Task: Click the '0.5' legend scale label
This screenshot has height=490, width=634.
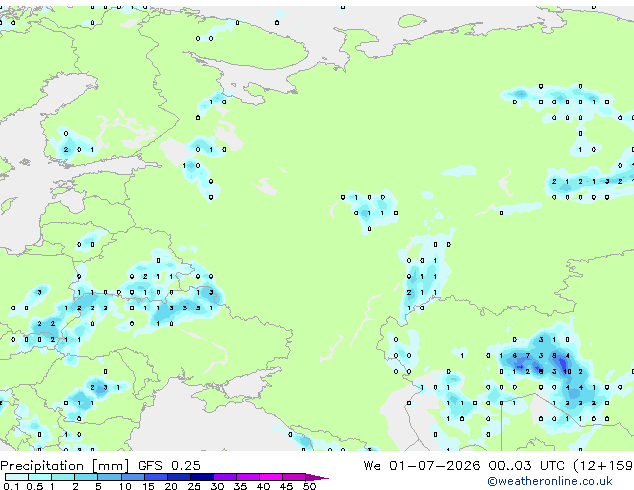Action: coord(34,486)
